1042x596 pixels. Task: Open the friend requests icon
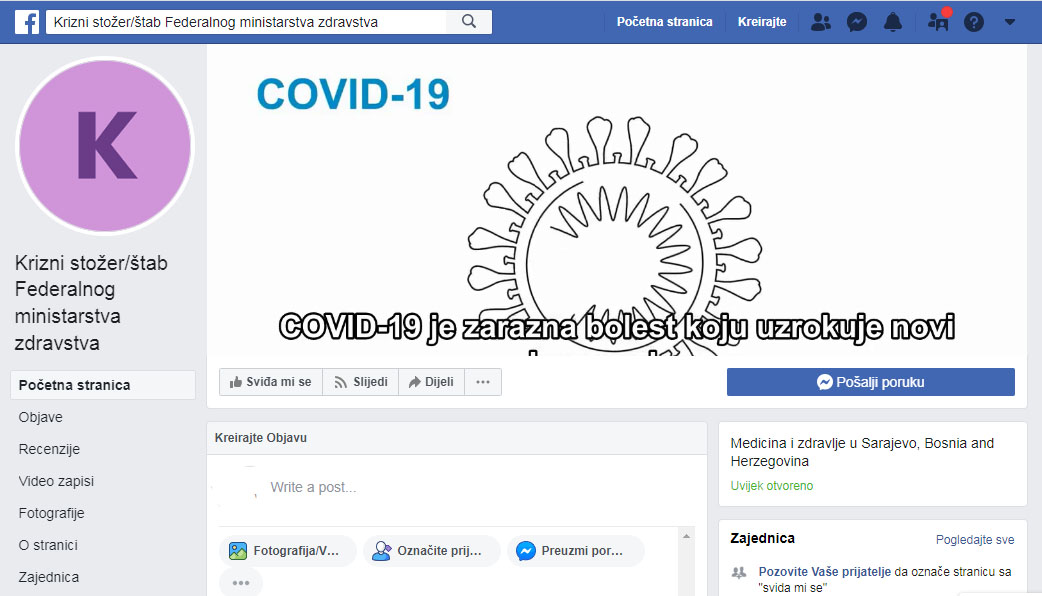tap(820, 21)
